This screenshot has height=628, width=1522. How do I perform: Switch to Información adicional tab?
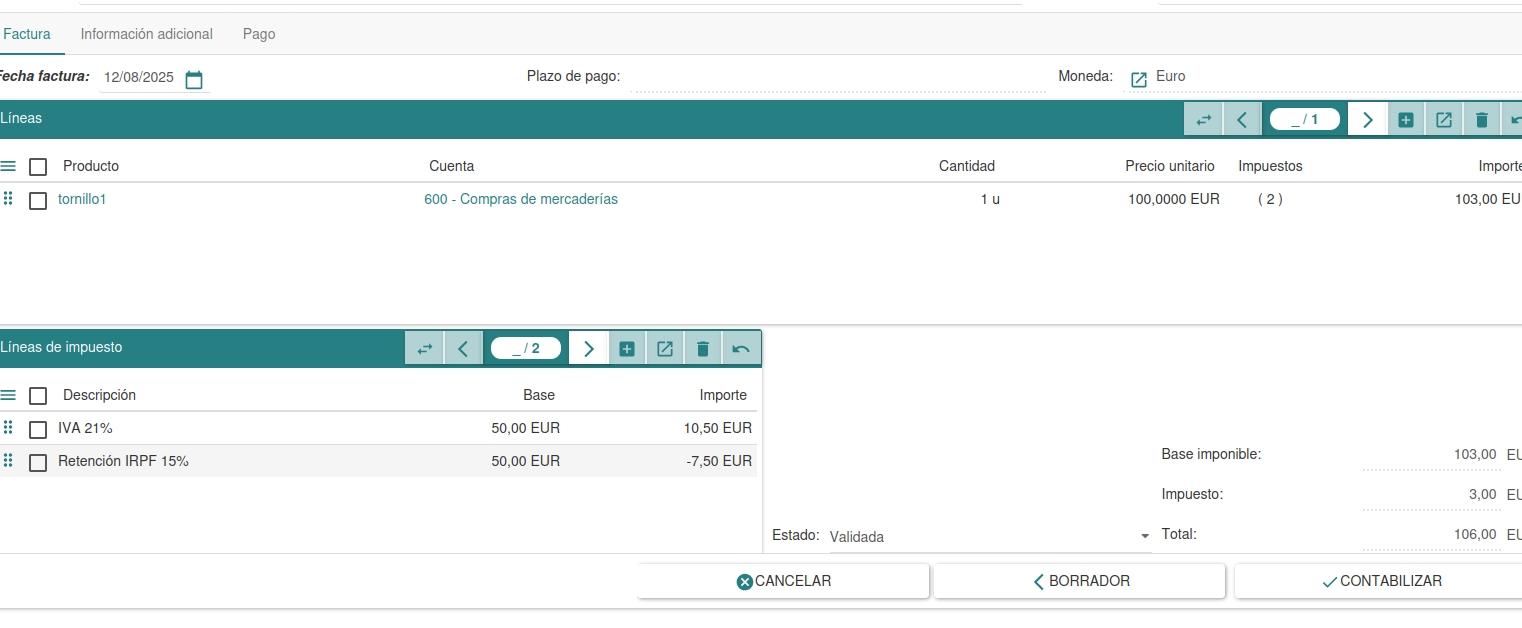146,34
